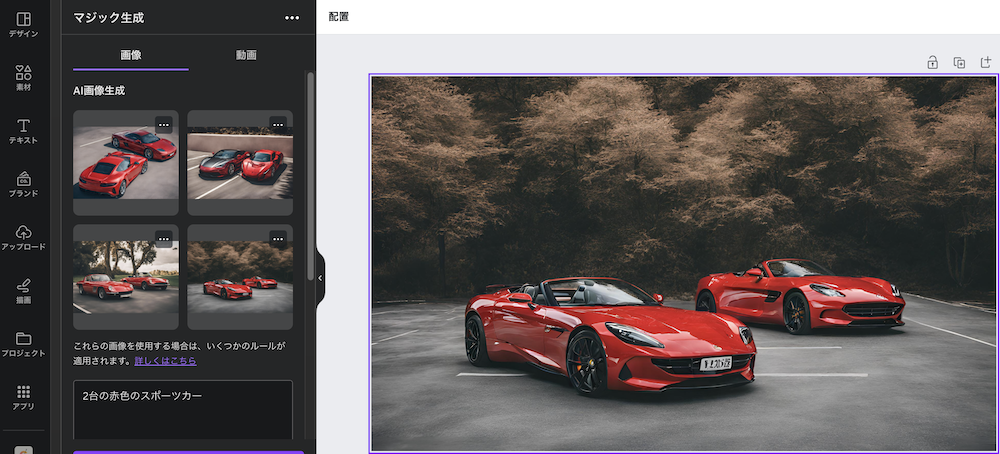Select thumbnail of two red coupes from above

126,163
